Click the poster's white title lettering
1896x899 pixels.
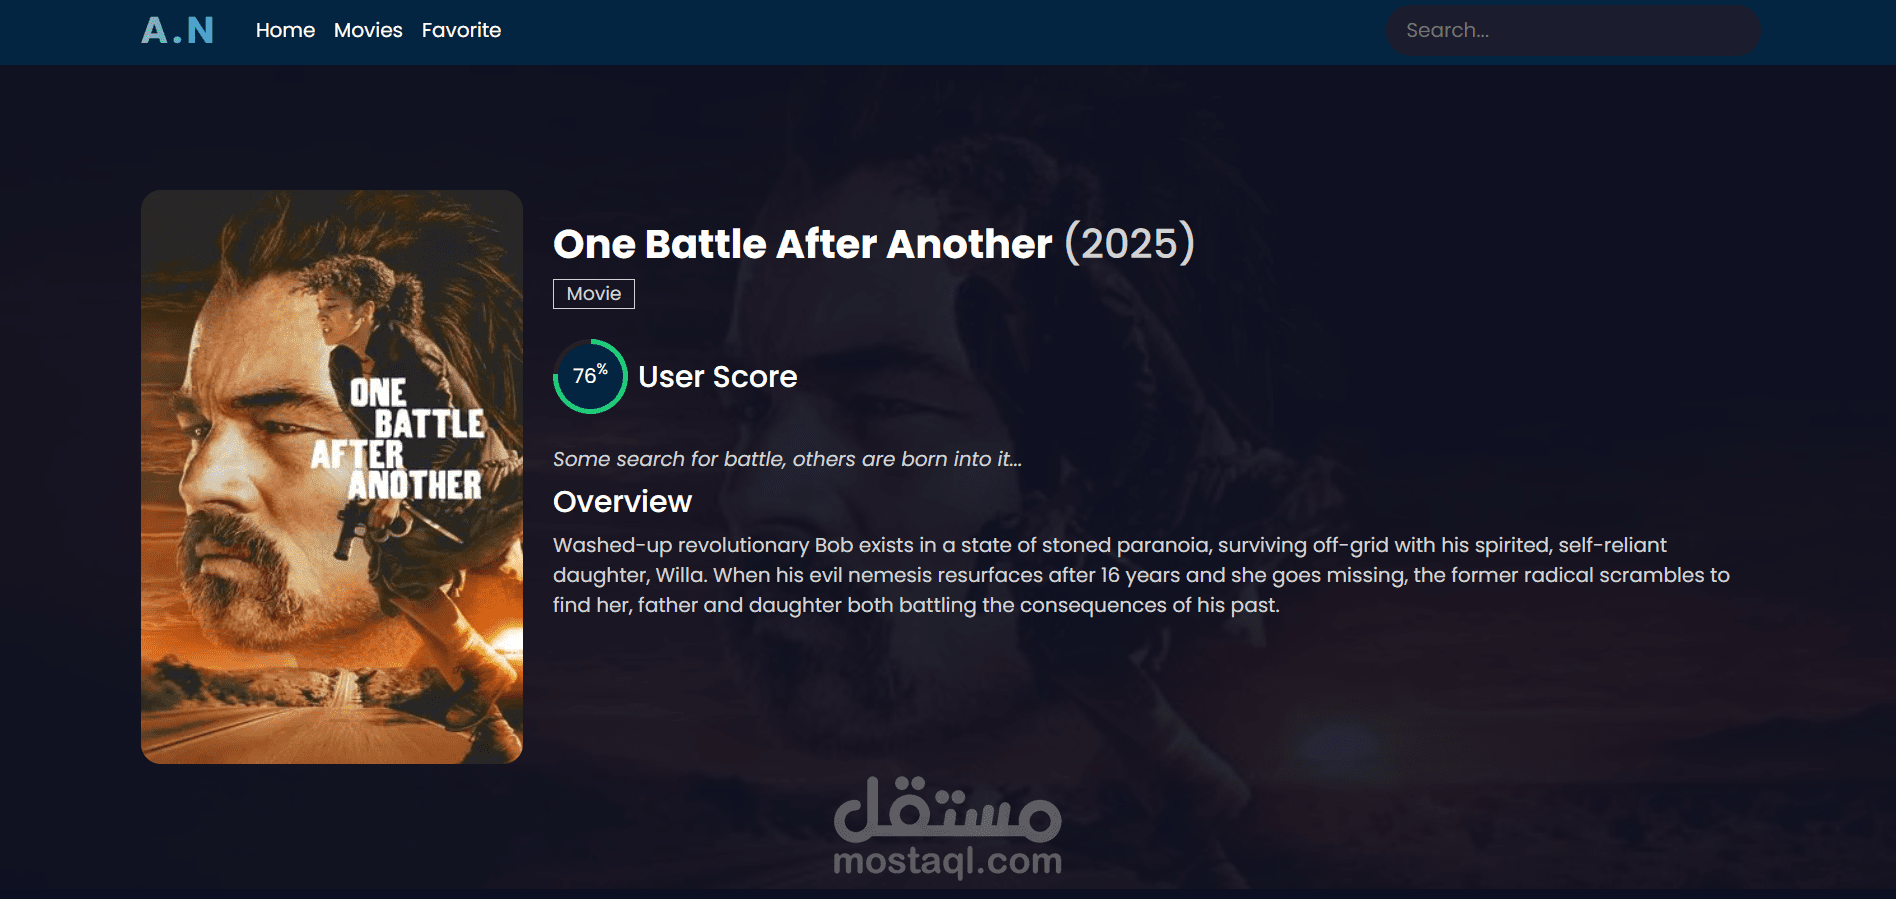click(x=398, y=439)
